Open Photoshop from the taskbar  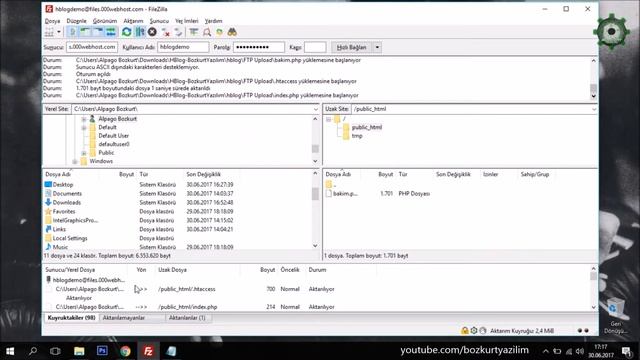[x=102, y=351]
